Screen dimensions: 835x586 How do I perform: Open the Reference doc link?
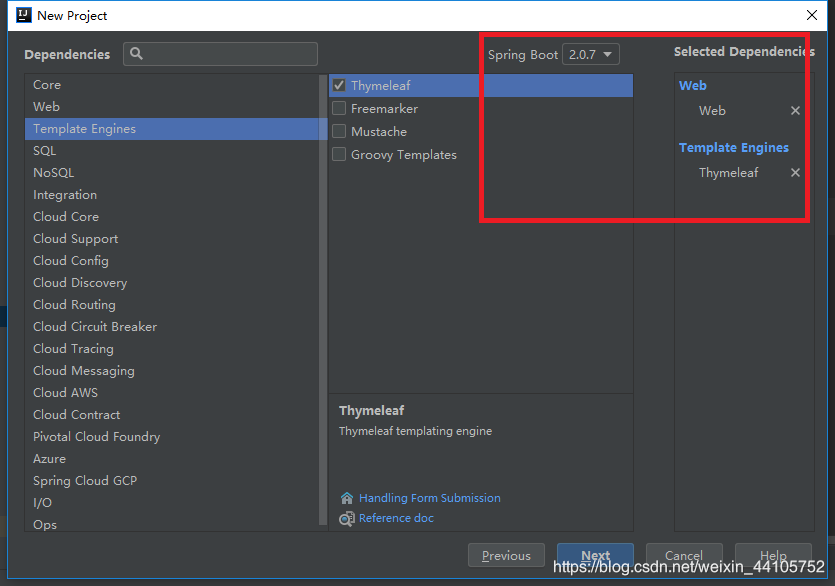[396, 518]
